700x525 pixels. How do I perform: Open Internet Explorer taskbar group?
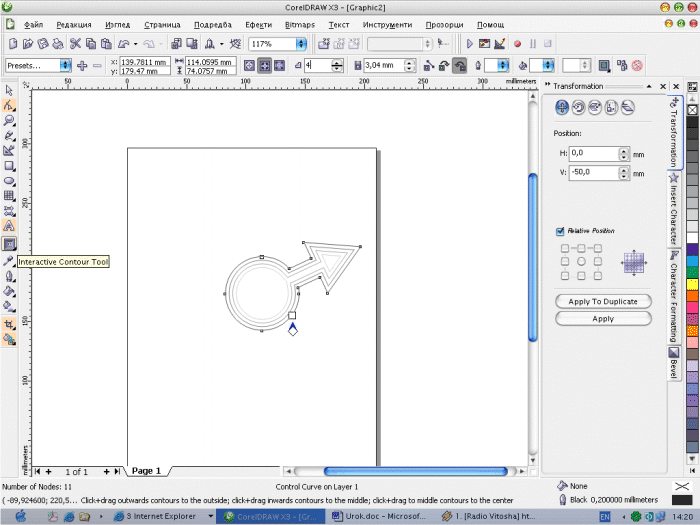coord(162,516)
